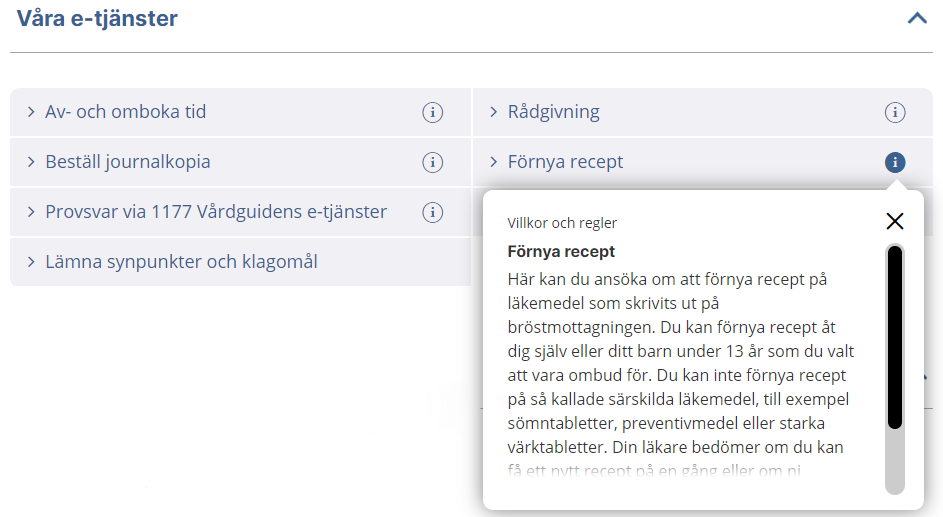Click the popup text starting 'Här kan du ansöka'

(x=681, y=375)
